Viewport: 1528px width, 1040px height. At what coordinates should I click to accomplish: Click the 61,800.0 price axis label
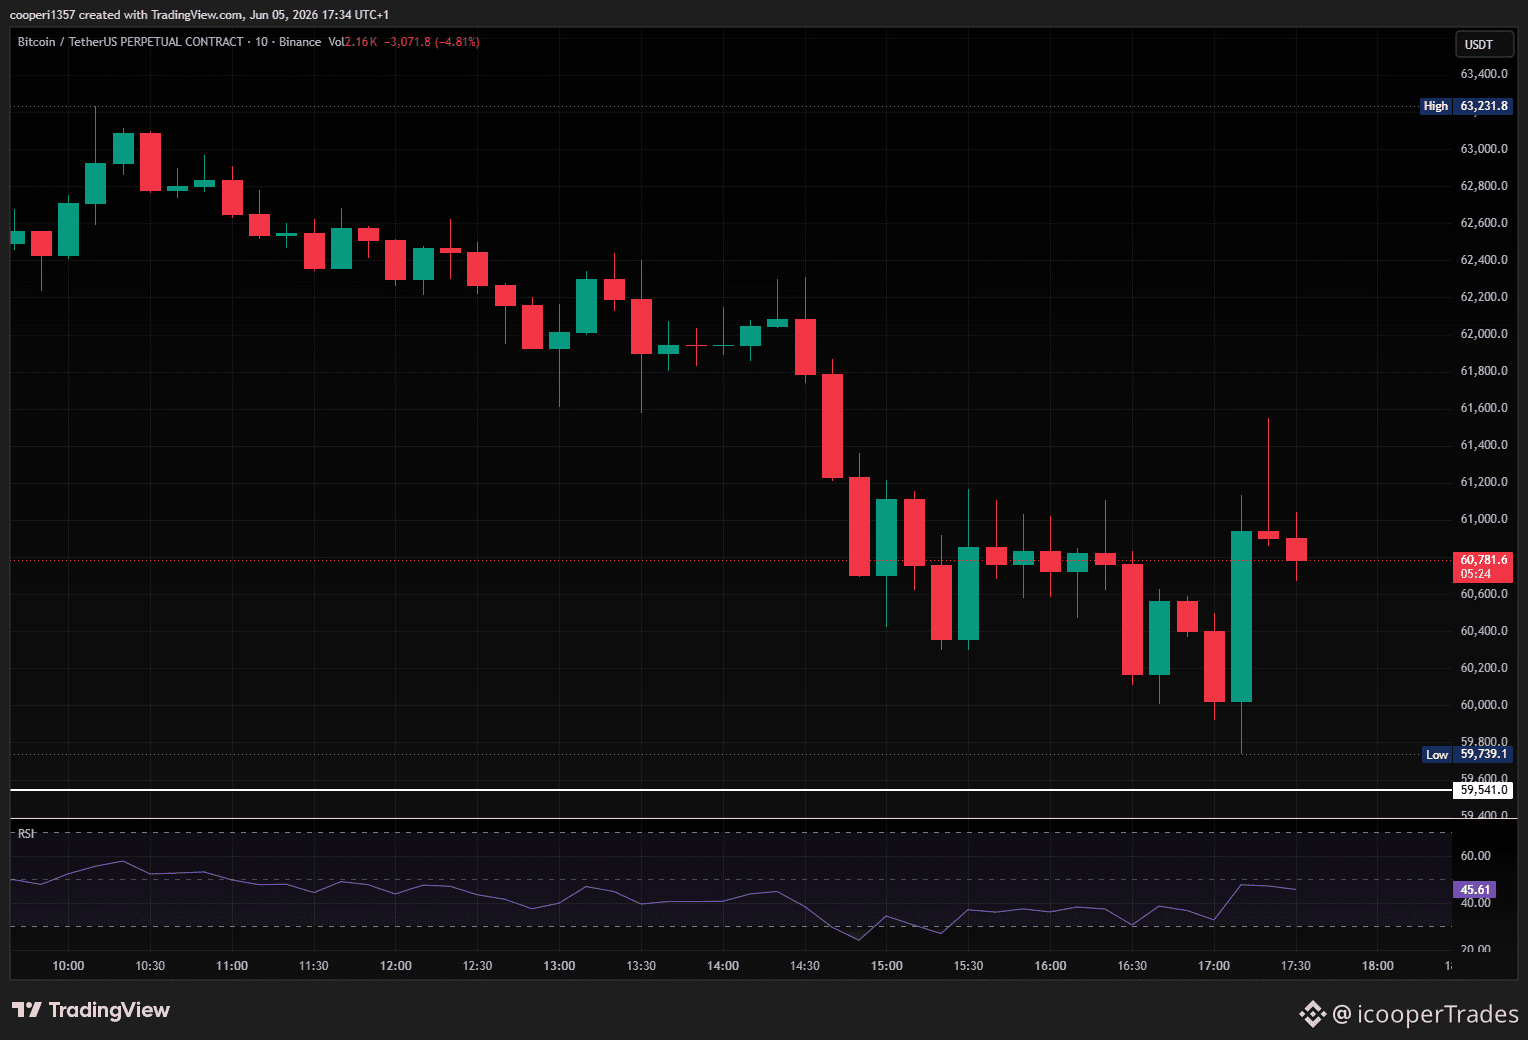point(1484,371)
